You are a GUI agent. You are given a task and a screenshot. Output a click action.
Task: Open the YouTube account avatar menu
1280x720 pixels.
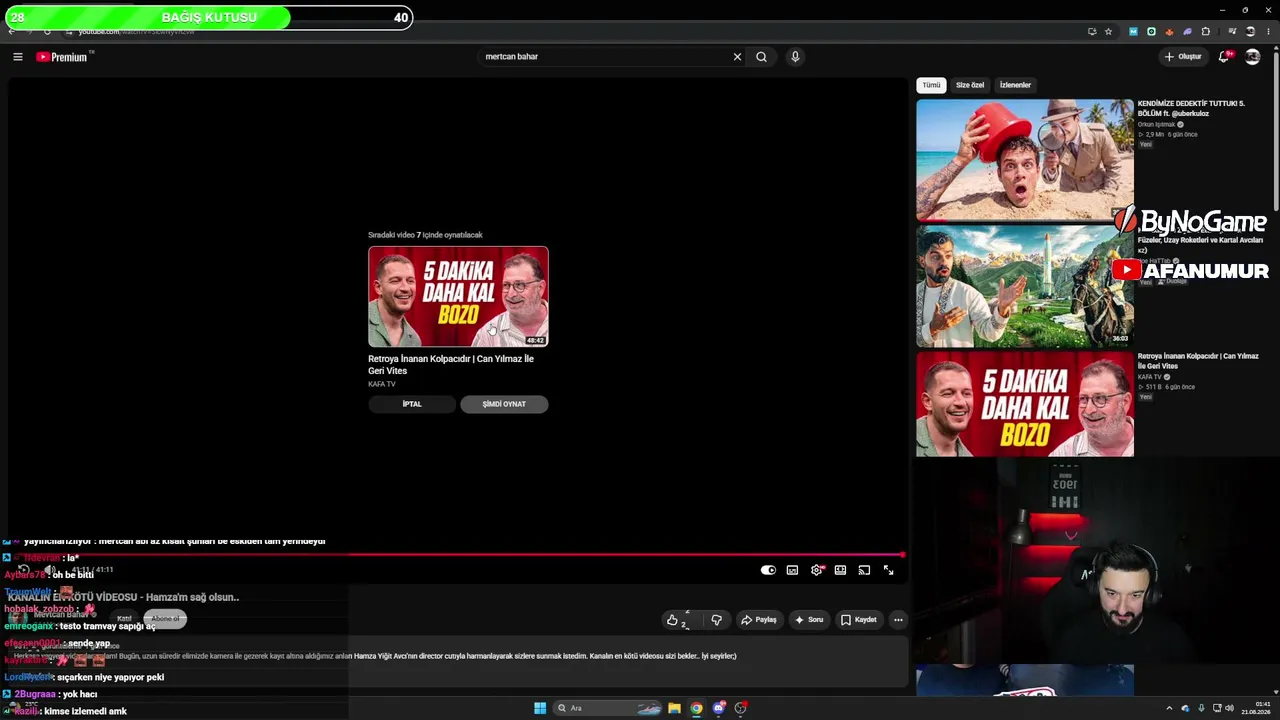[1252, 57]
